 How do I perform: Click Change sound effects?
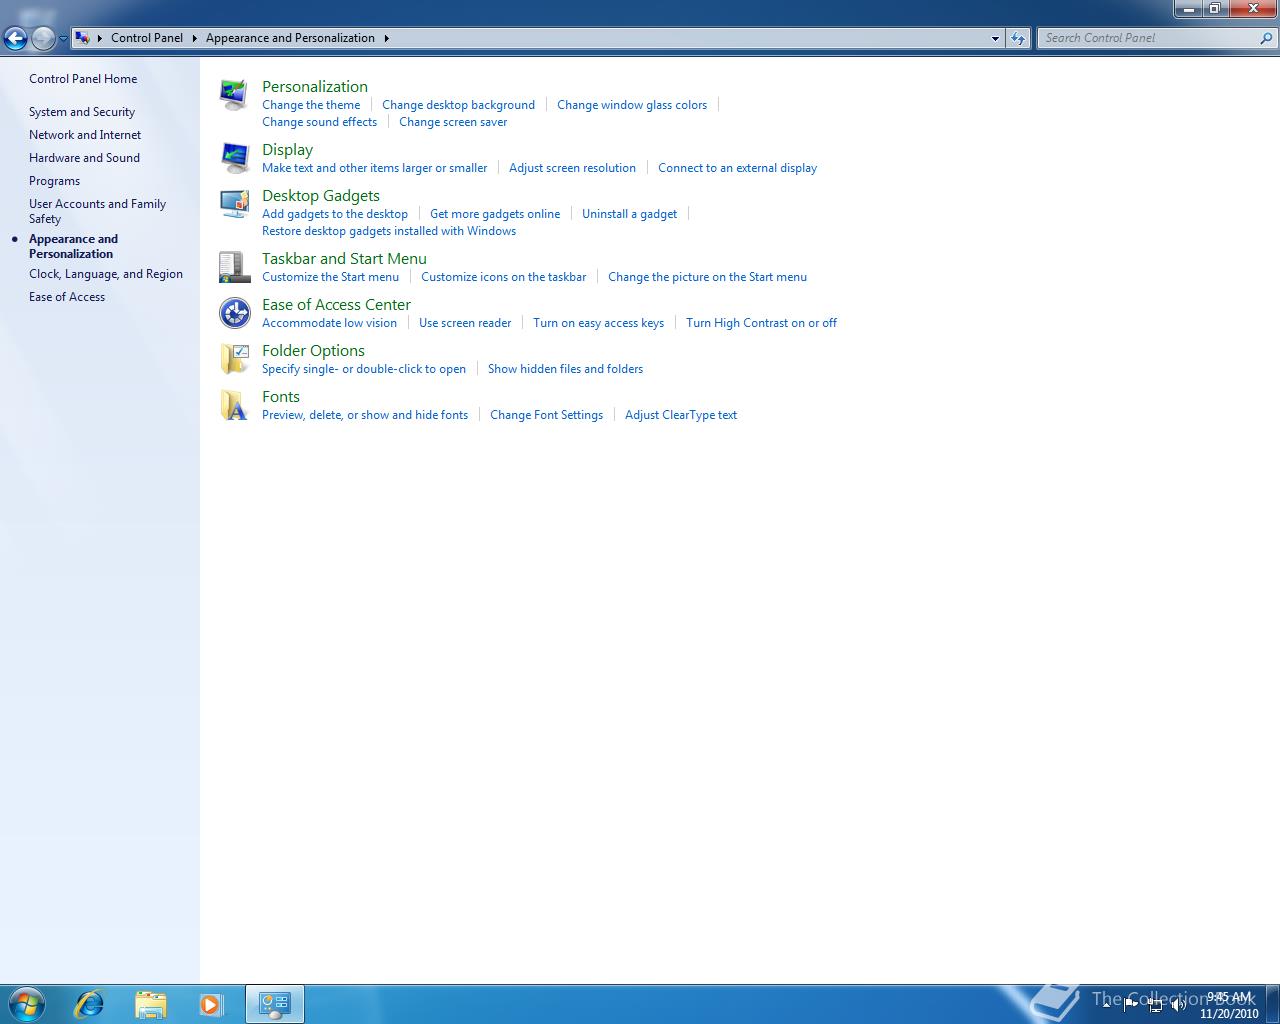(x=319, y=122)
